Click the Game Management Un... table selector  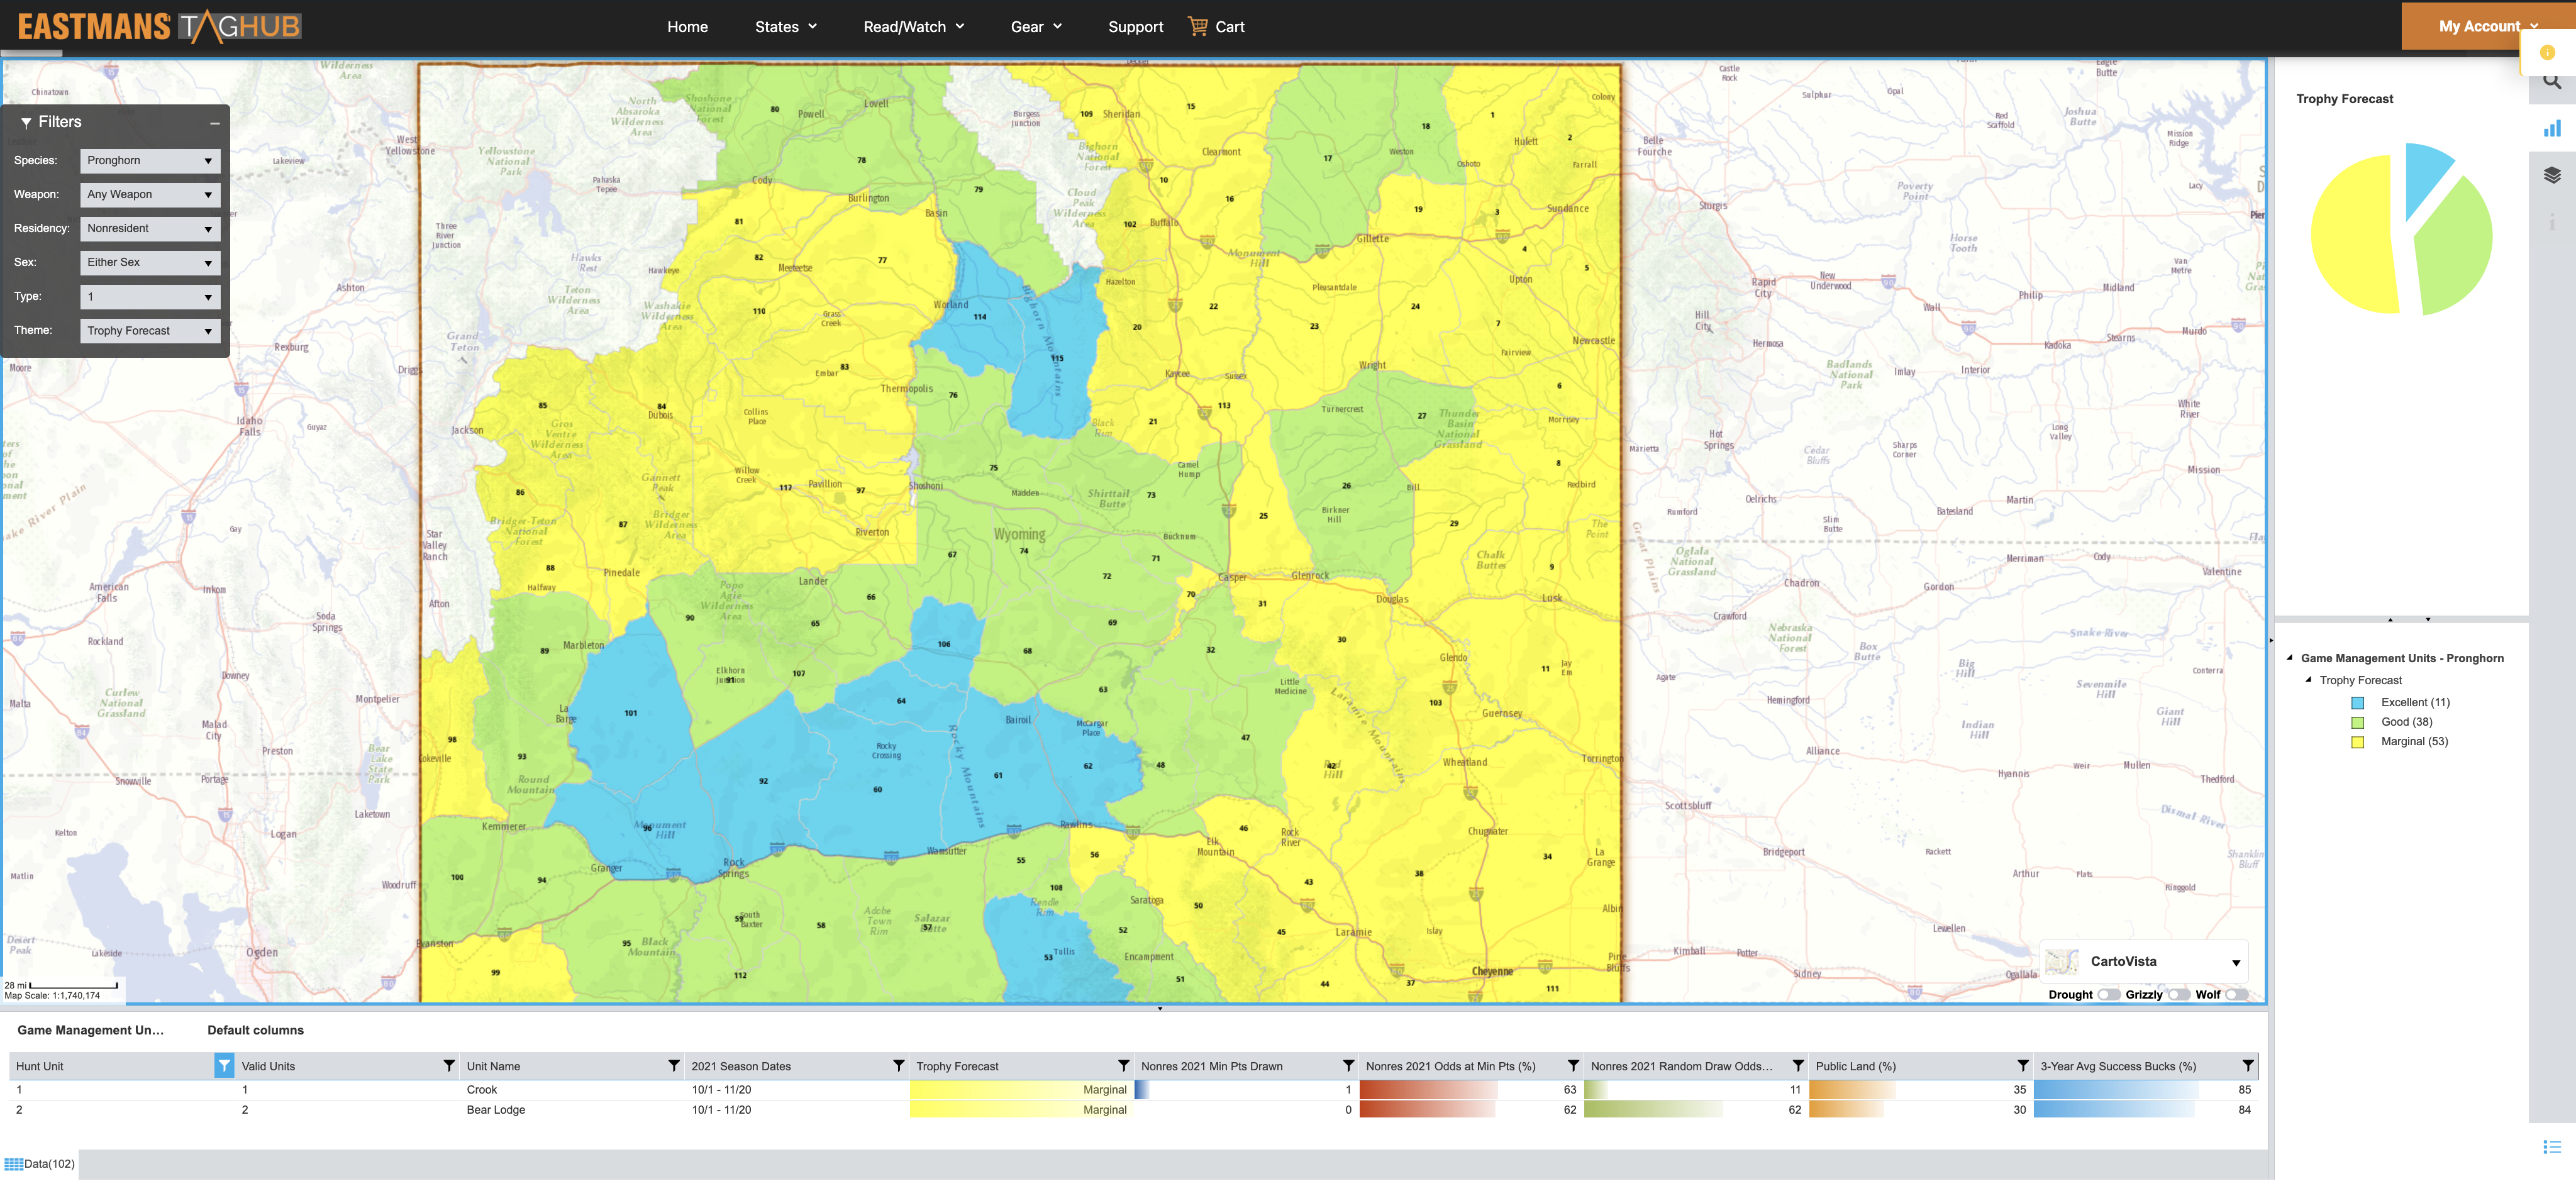tap(90, 1030)
